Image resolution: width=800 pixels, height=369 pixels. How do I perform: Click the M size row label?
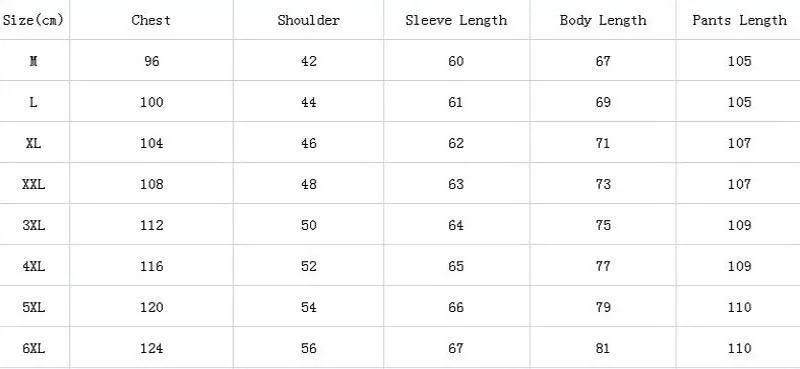[x=33, y=61]
